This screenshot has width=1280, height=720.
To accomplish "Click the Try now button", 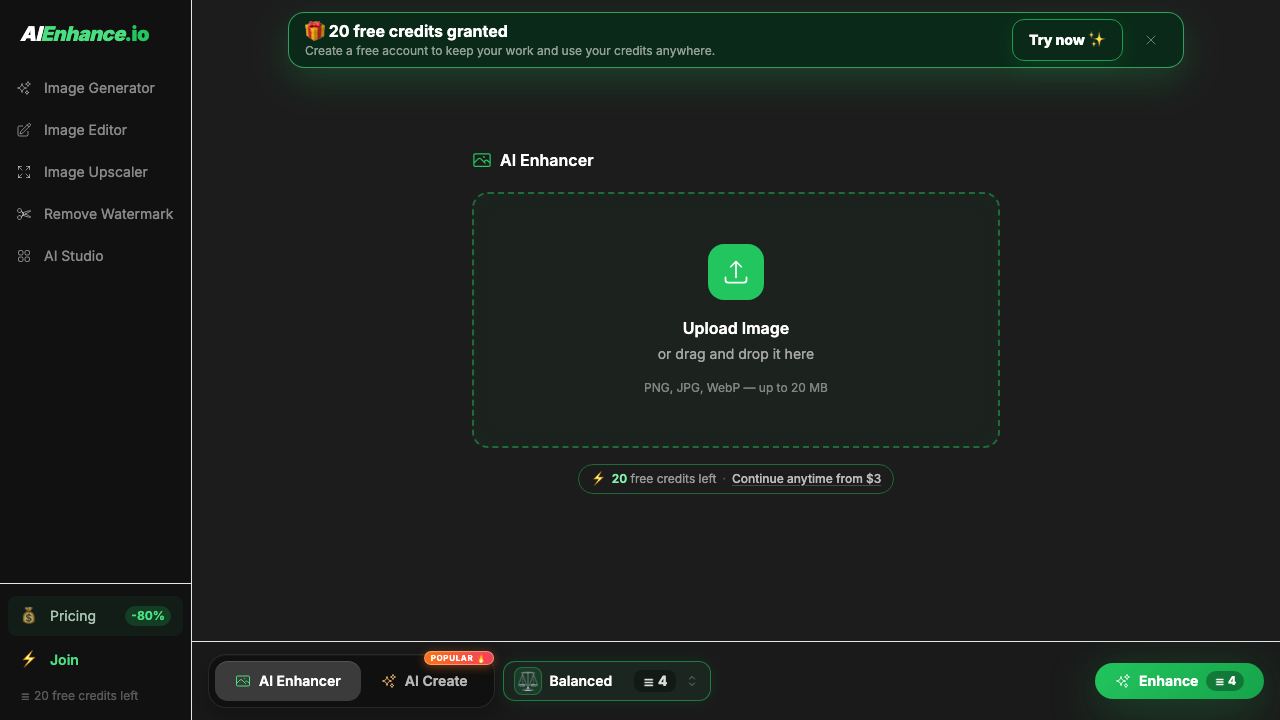I will (x=1067, y=40).
